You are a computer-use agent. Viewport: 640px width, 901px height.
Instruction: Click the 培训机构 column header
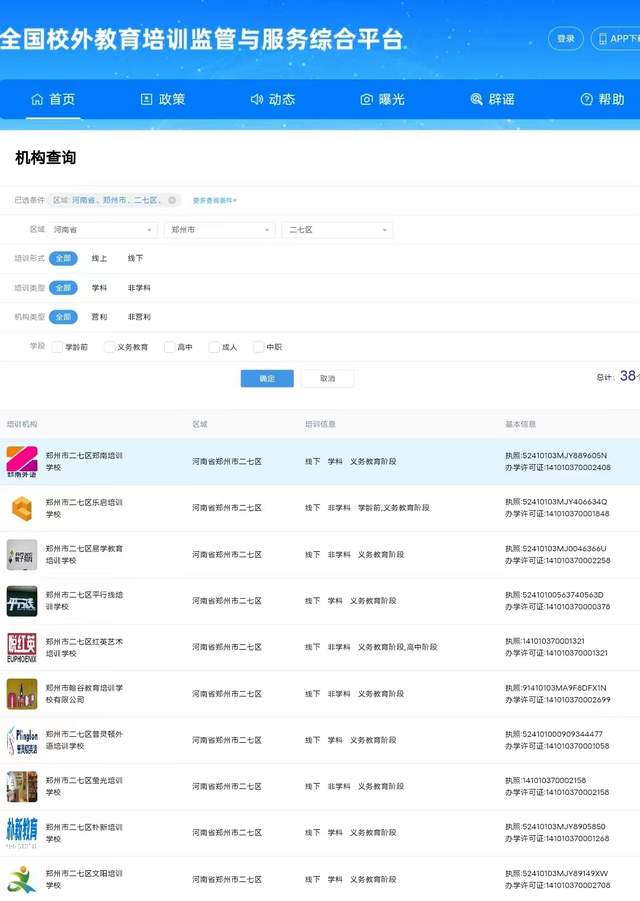22,425
